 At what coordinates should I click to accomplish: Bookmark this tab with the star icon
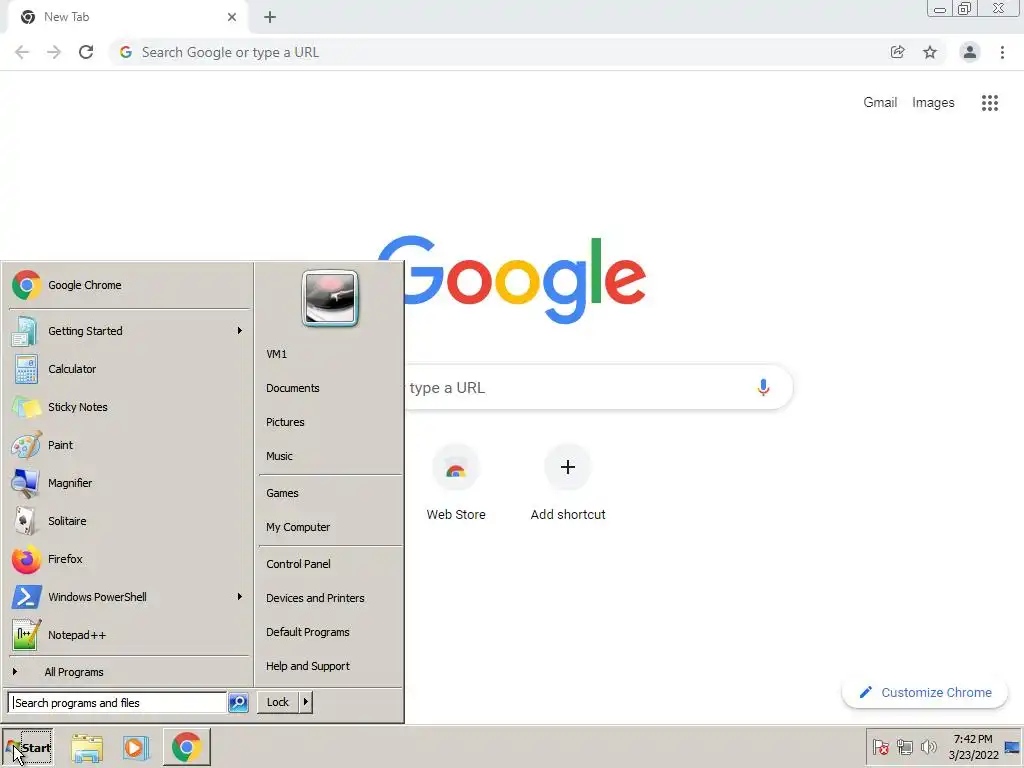(929, 52)
